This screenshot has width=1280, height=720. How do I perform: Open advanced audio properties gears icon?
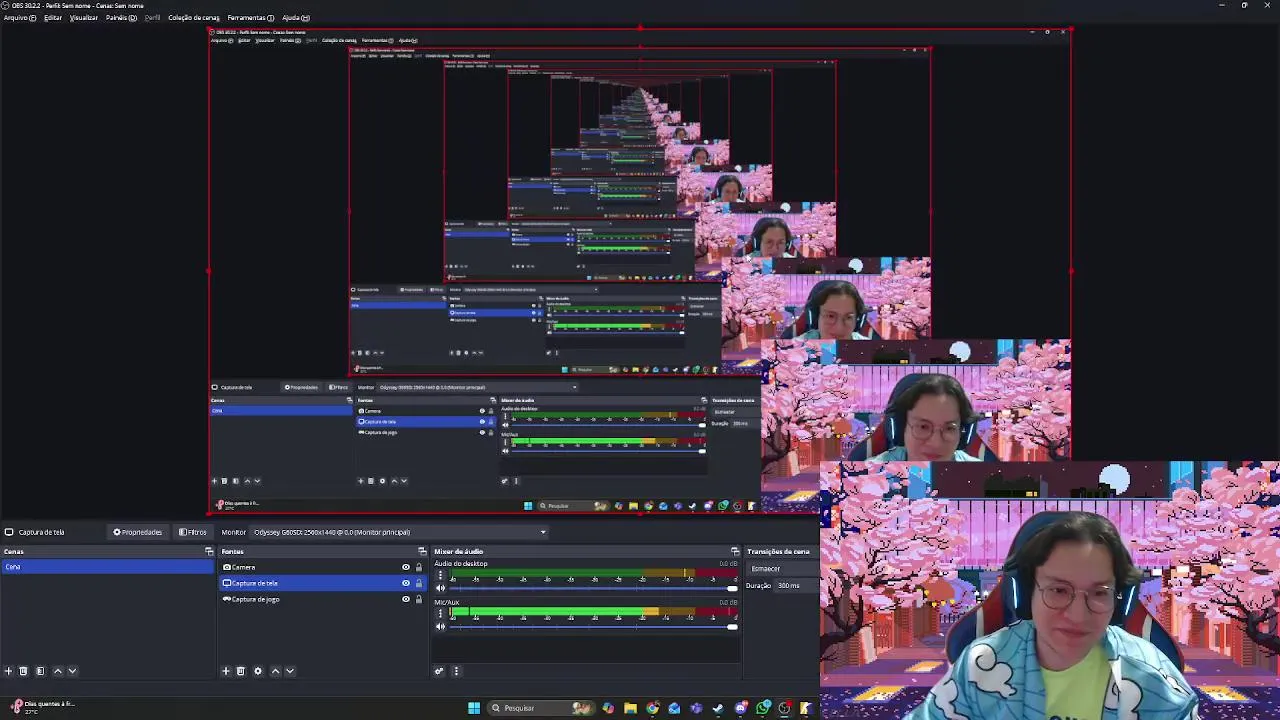click(x=439, y=671)
